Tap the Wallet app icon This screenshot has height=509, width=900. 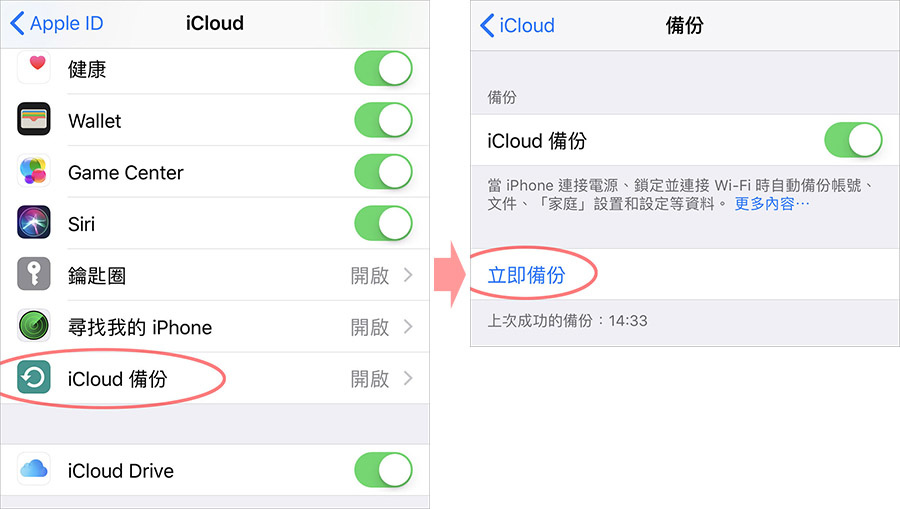point(34,119)
